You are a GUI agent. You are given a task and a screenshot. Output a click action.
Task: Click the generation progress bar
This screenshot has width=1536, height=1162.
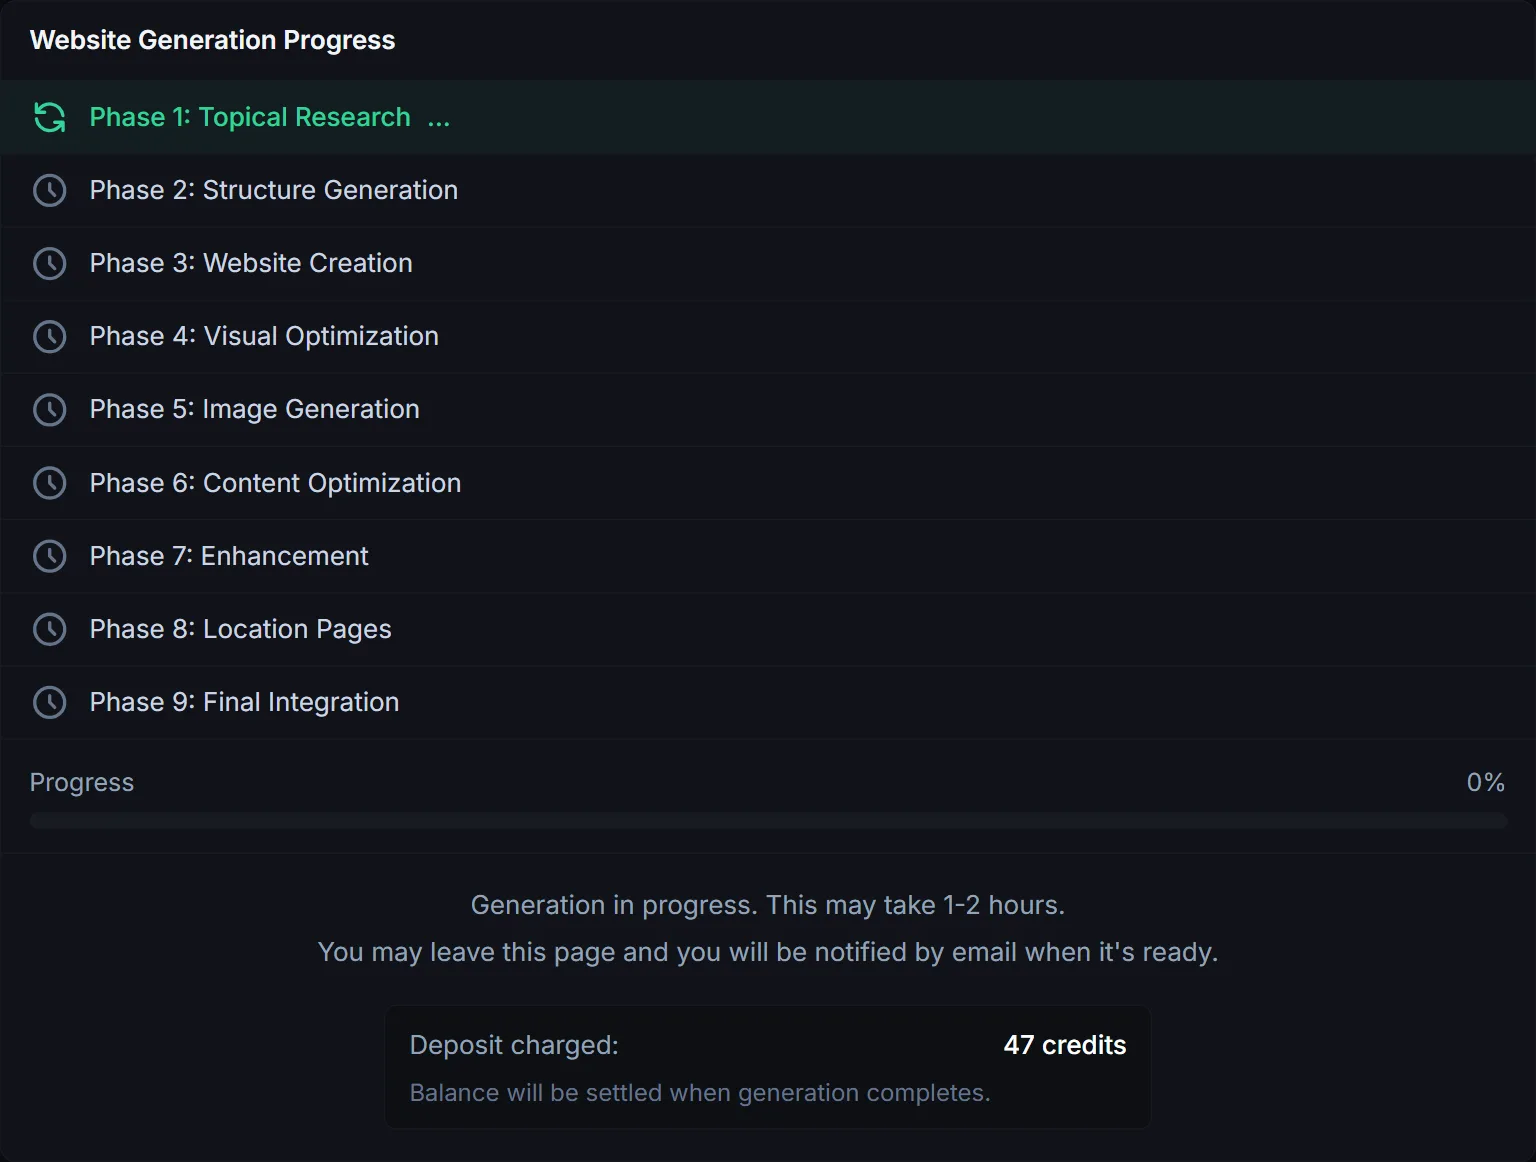[x=768, y=821]
